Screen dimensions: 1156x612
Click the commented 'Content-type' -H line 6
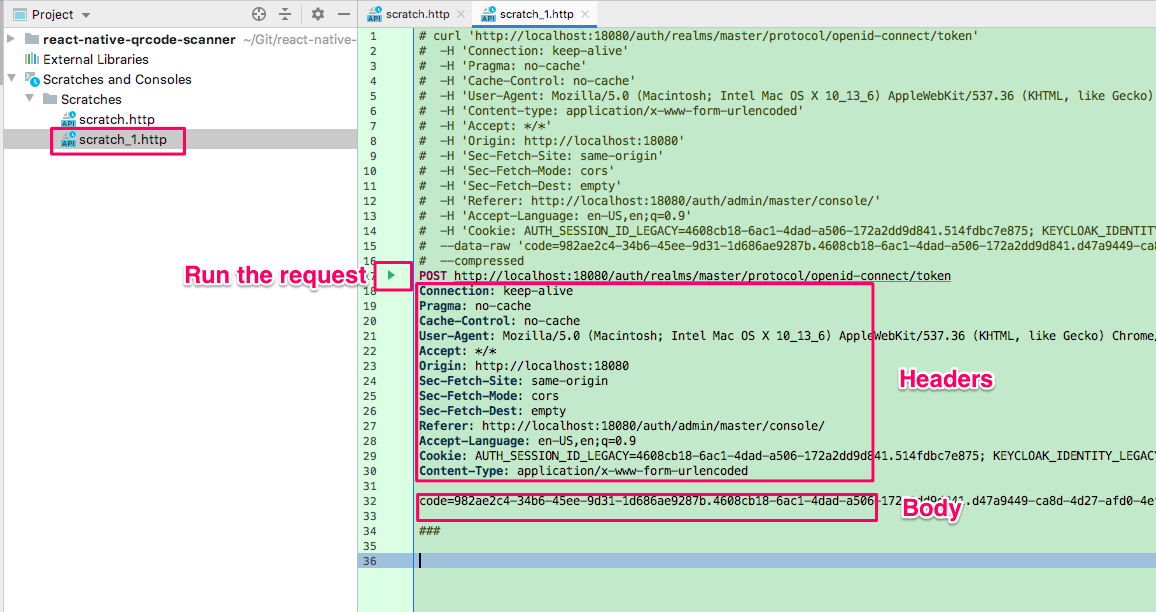[x=611, y=111]
